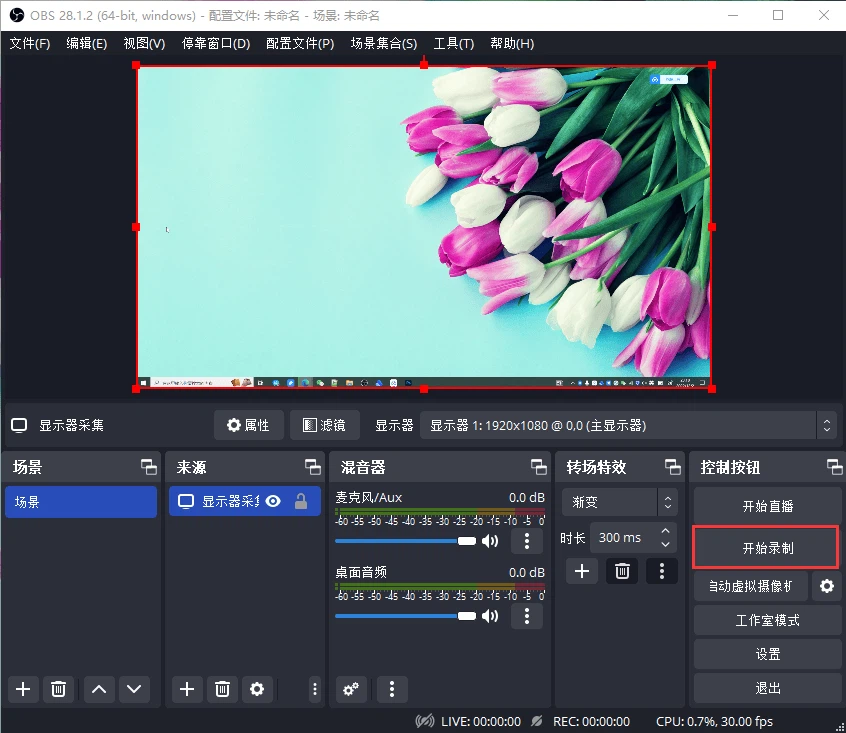This screenshot has width=846, height=733.
Task: Open the 停靠窗口(D) menu
Action: pos(216,44)
